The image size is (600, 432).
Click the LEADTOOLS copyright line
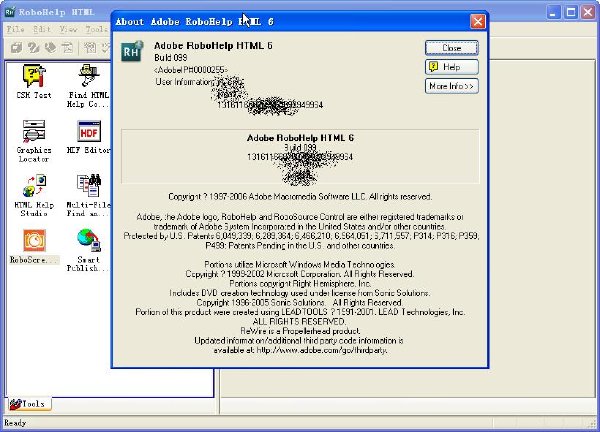point(300,312)
